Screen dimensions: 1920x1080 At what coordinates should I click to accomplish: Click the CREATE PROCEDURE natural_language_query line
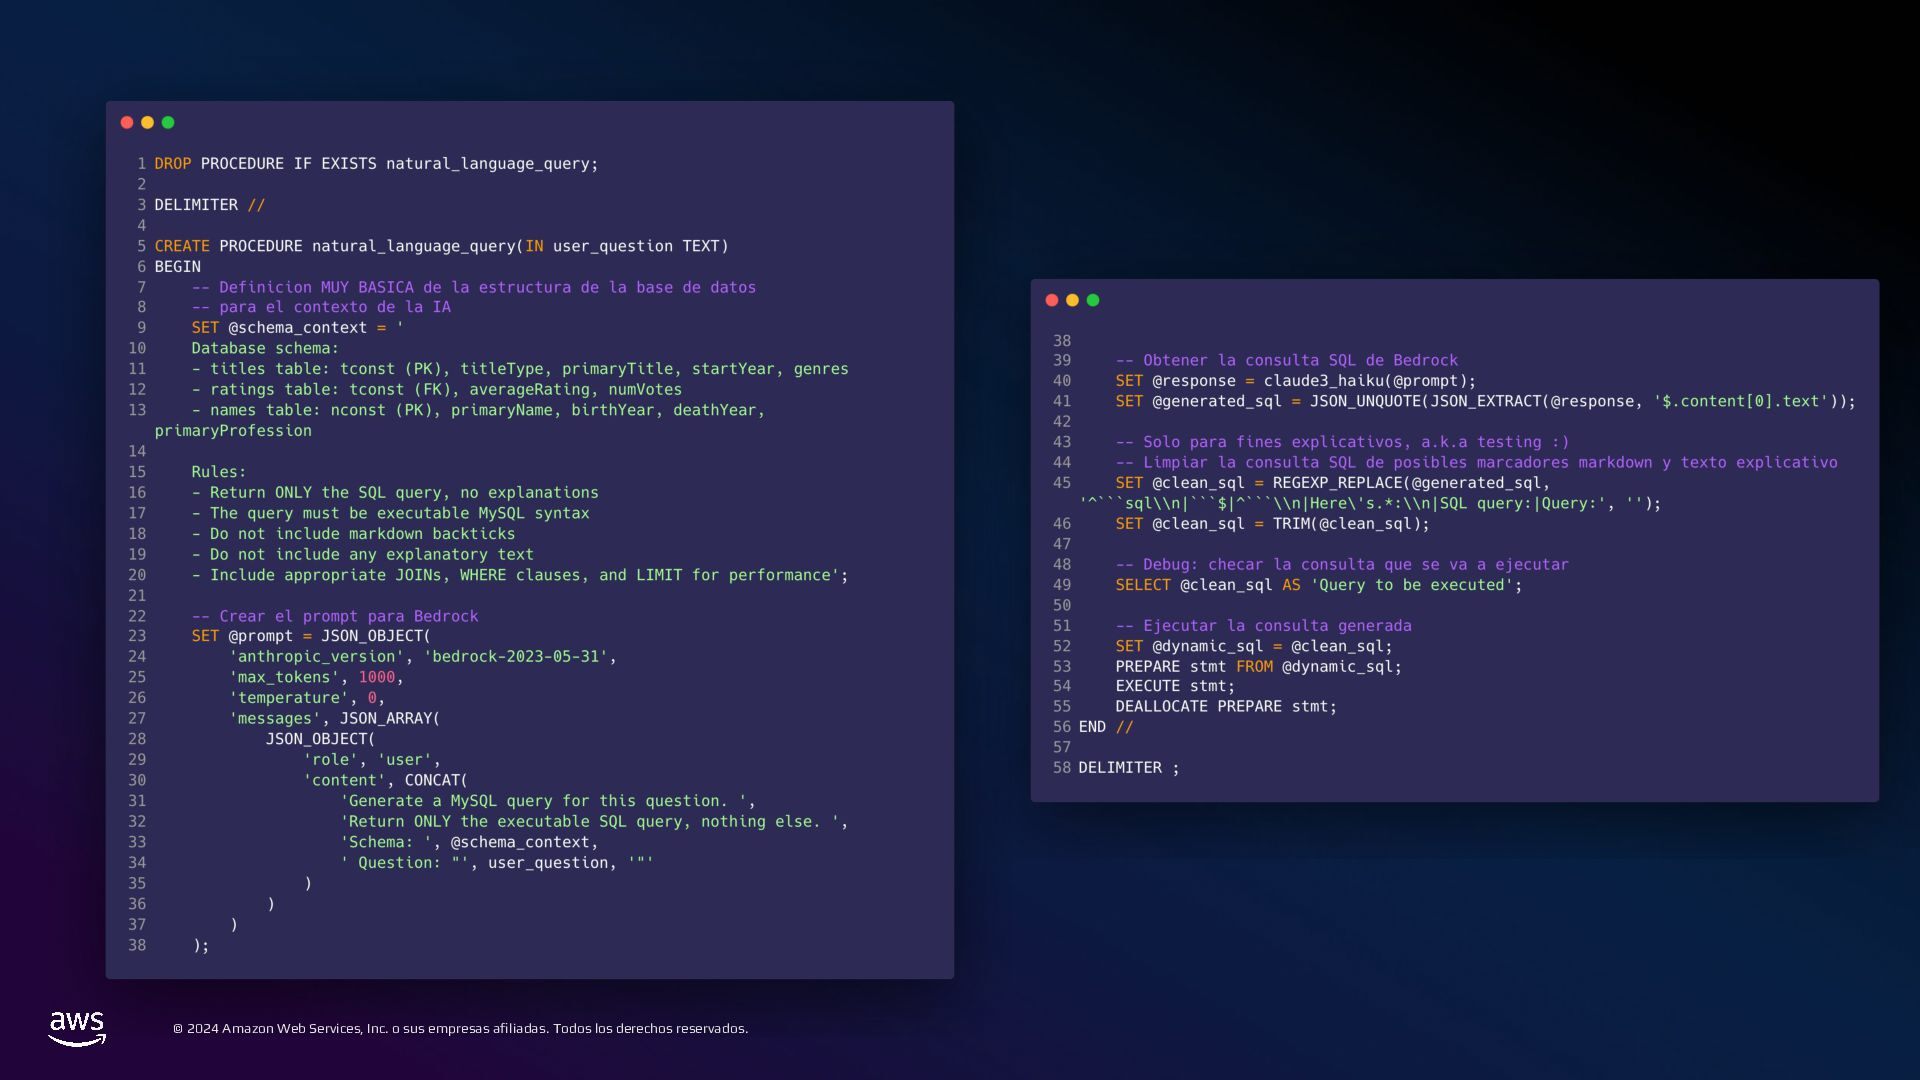[441, 246]
